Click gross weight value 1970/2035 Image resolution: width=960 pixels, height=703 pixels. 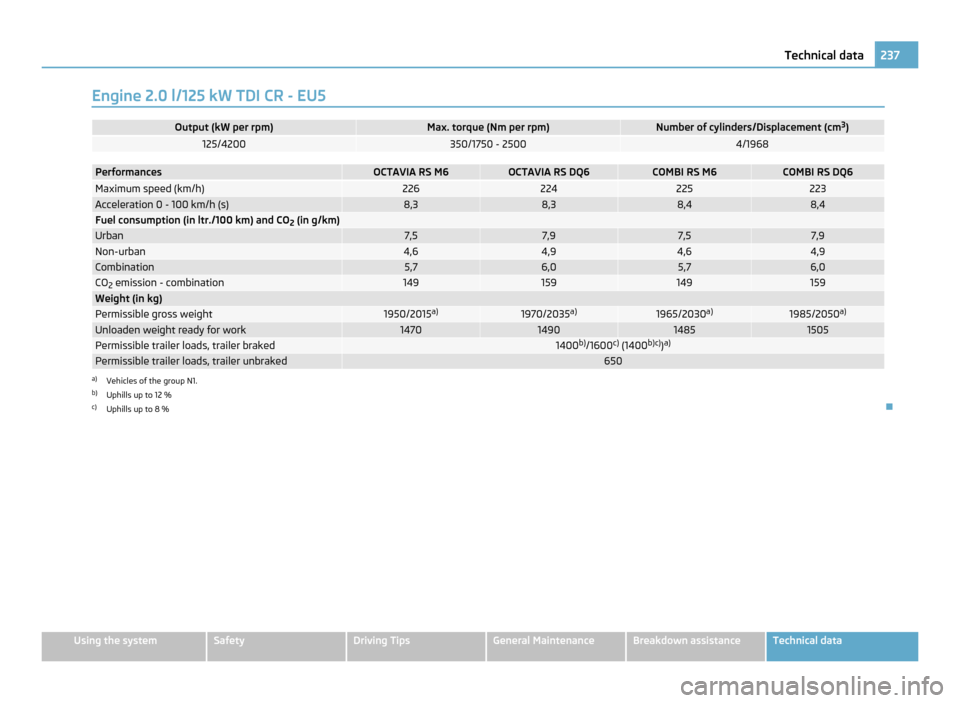click(x=549, y=314)
